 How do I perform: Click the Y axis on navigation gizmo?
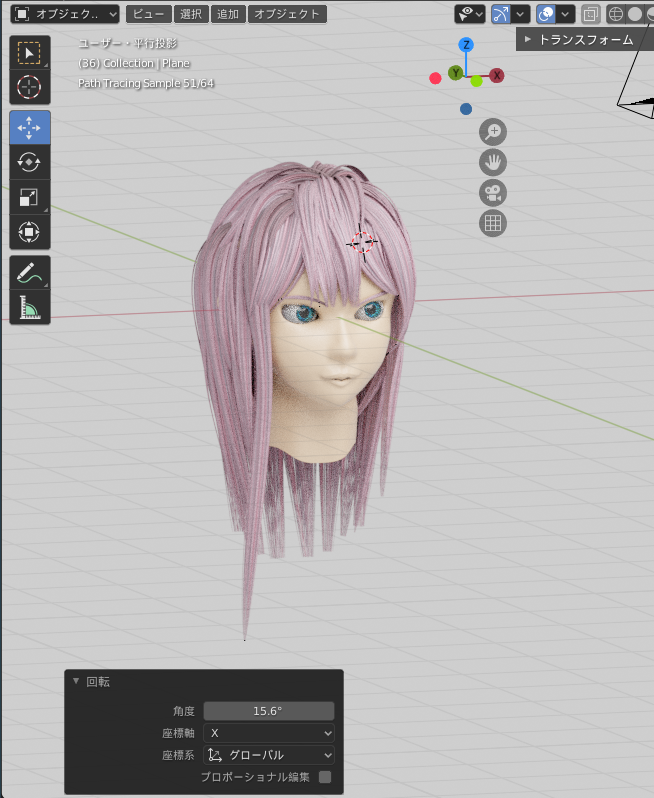click(x=456, y=73)
